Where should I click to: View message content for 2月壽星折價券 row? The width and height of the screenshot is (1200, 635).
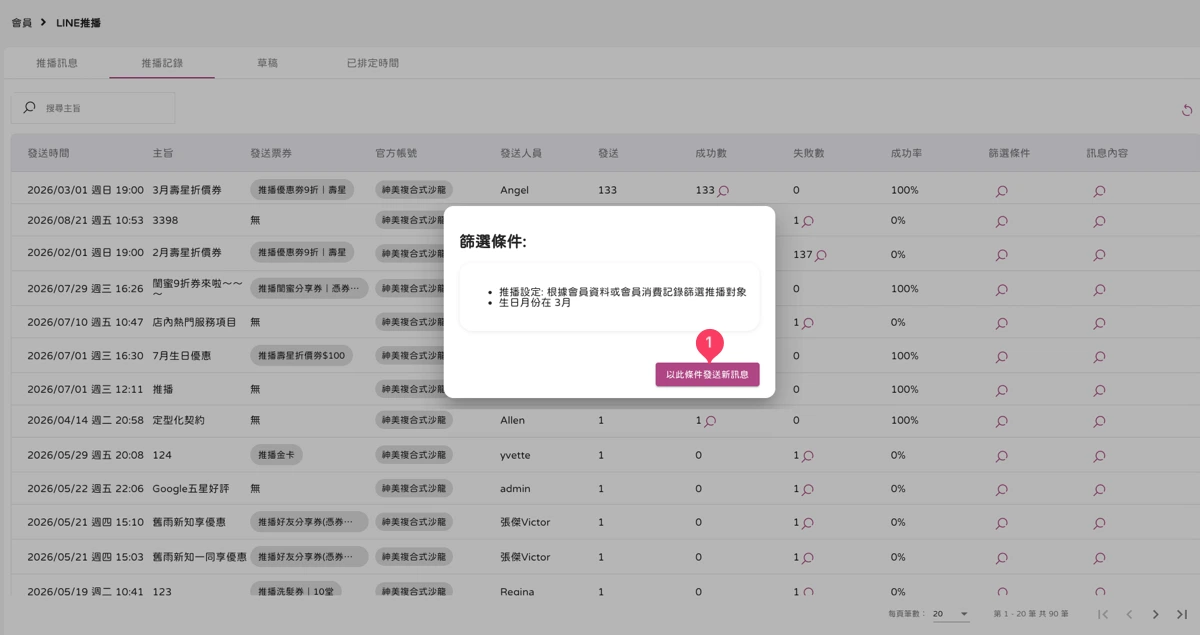1099,255
